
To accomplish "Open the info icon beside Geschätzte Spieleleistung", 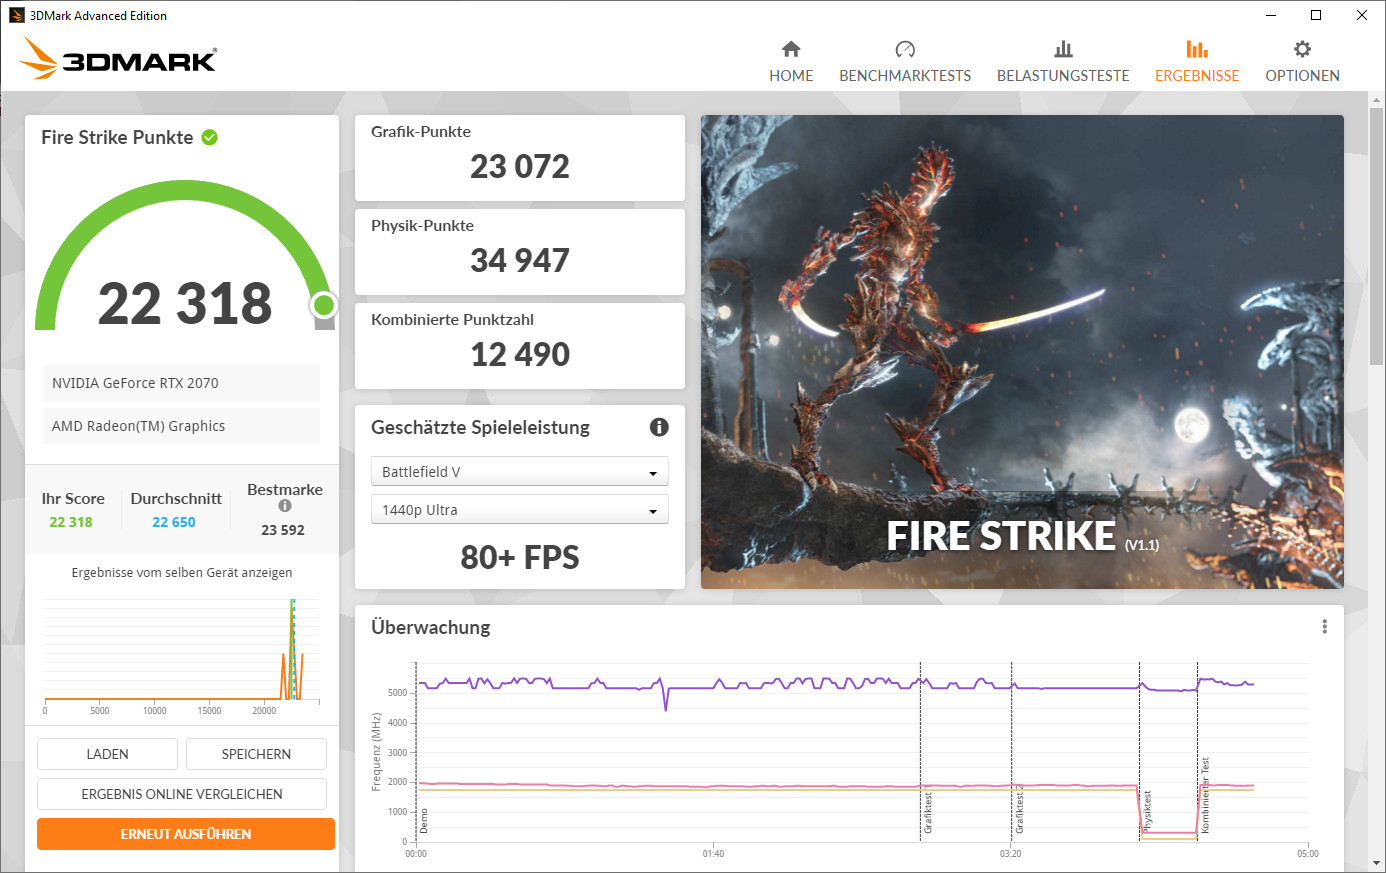I will 658,427.
